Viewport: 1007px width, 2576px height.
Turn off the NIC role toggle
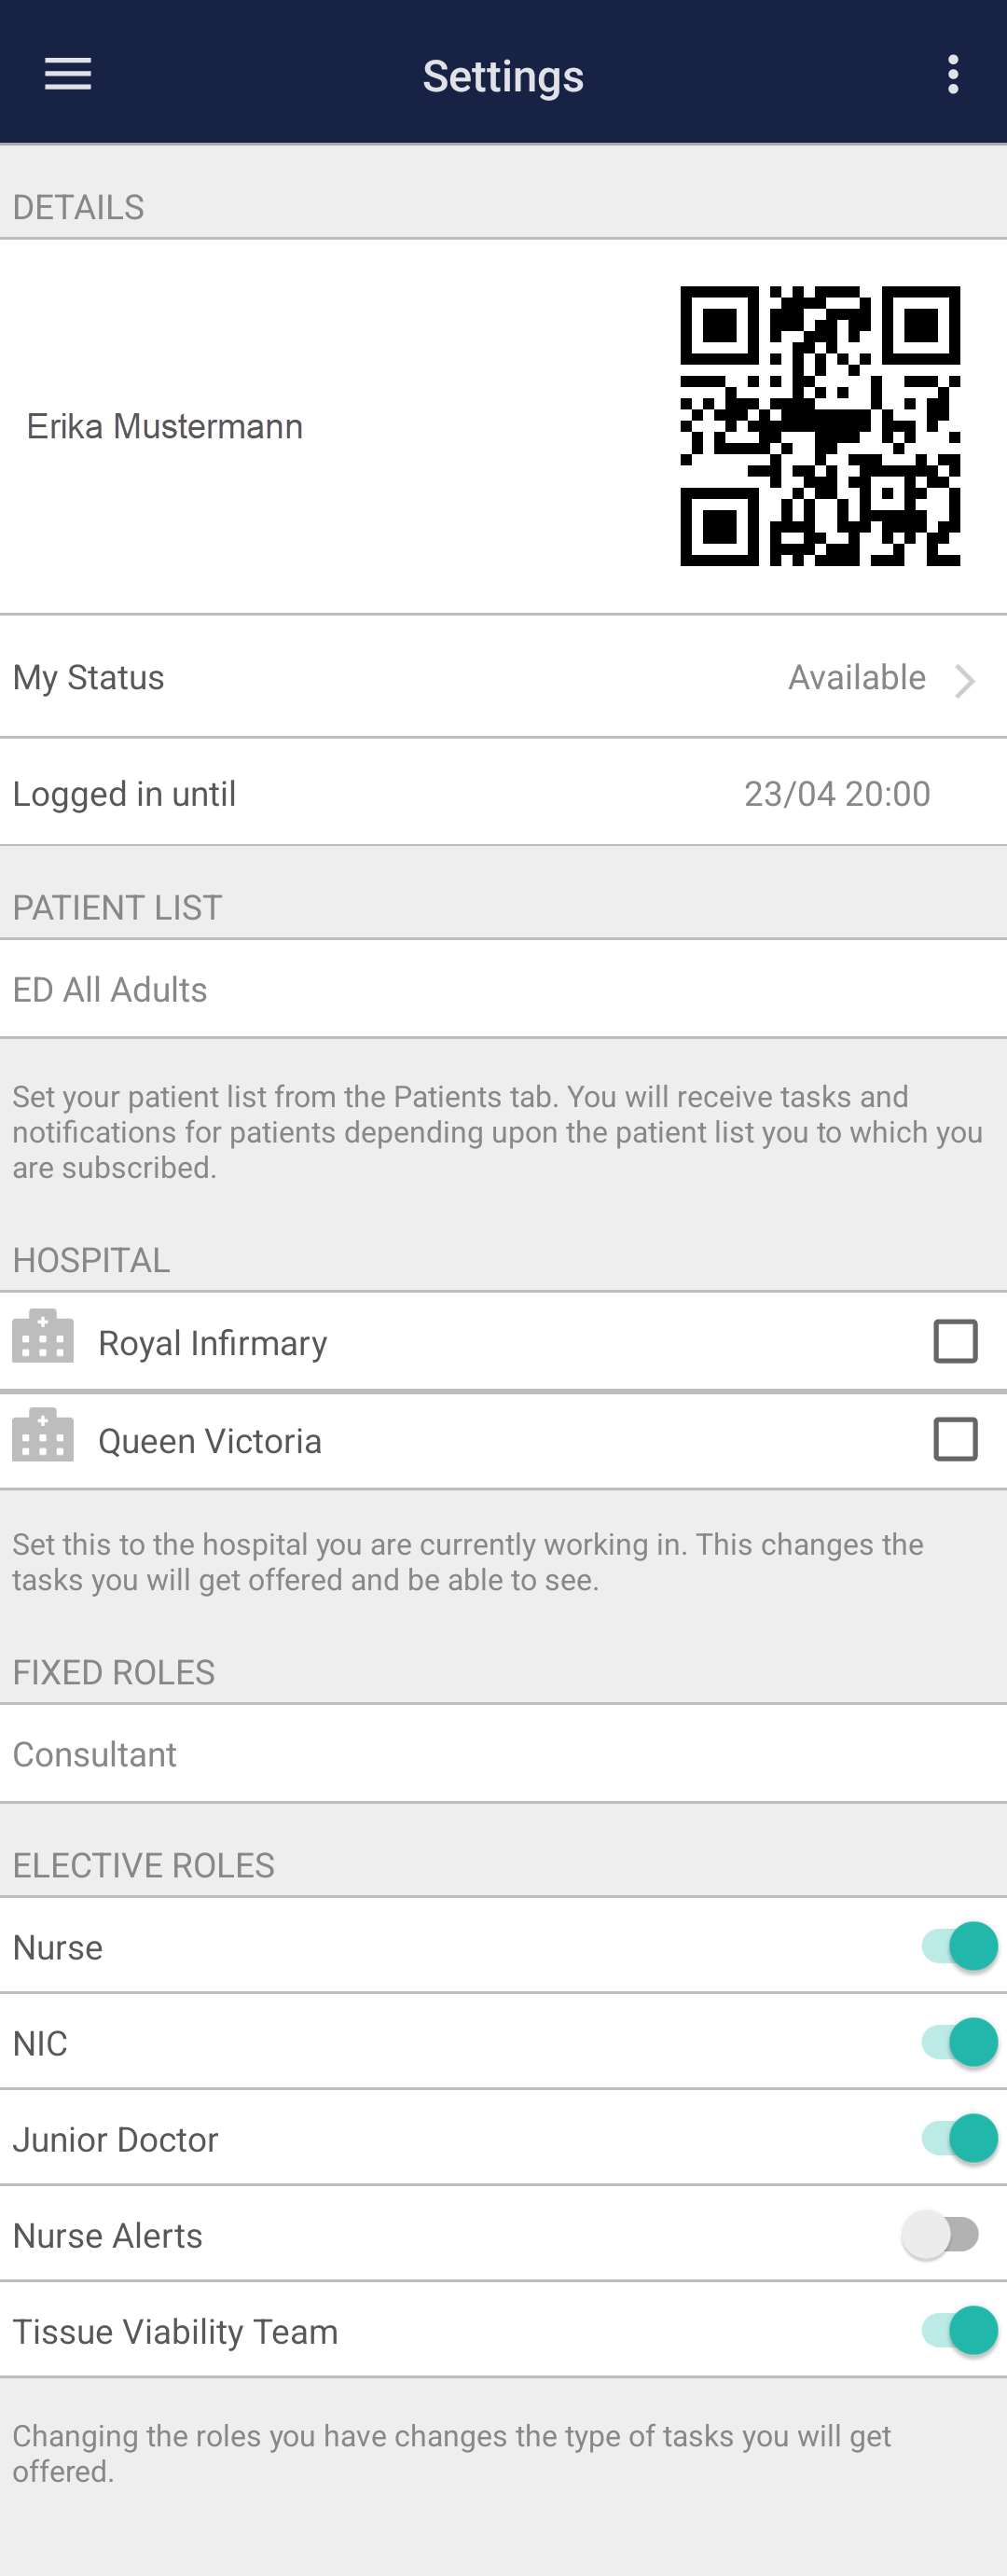pyautogui.click(x=959, y=2042)
